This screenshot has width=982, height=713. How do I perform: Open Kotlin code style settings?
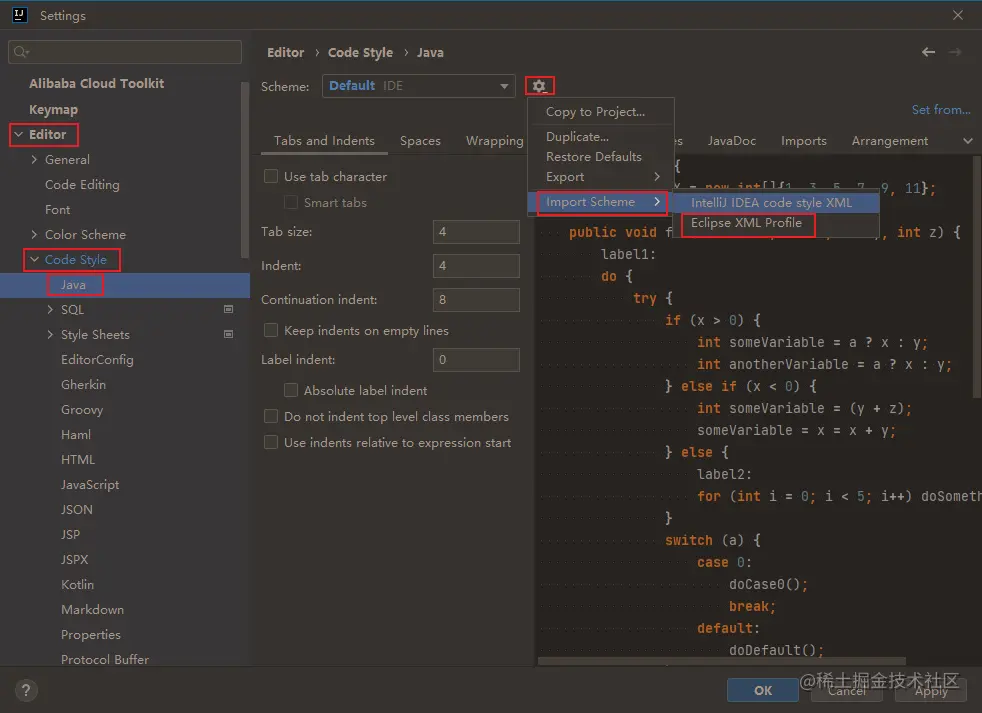click(x=77, y=585)
